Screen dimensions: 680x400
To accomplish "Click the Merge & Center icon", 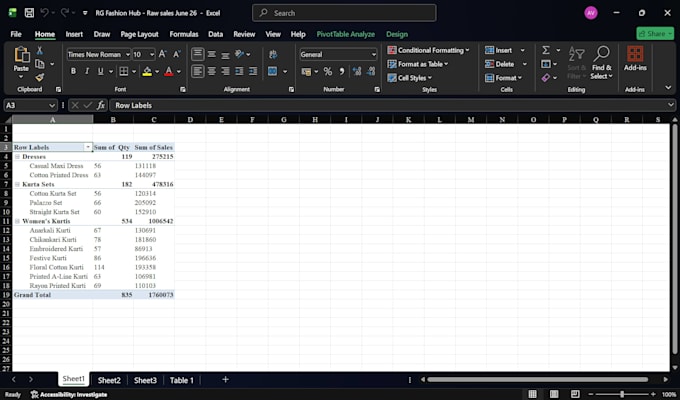I will coord(272,71).
